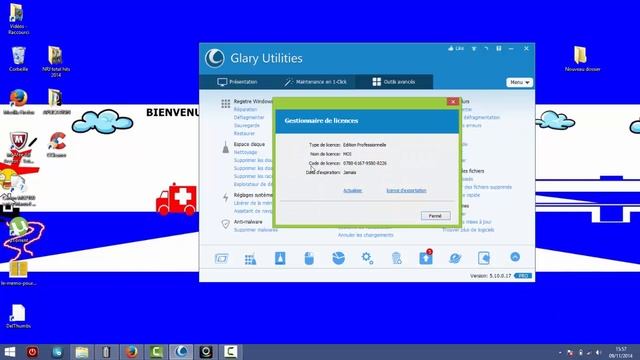Open the Nouveau dossier desktop folder
Viewport: 640px width, 360px height.
coord(582,59)
